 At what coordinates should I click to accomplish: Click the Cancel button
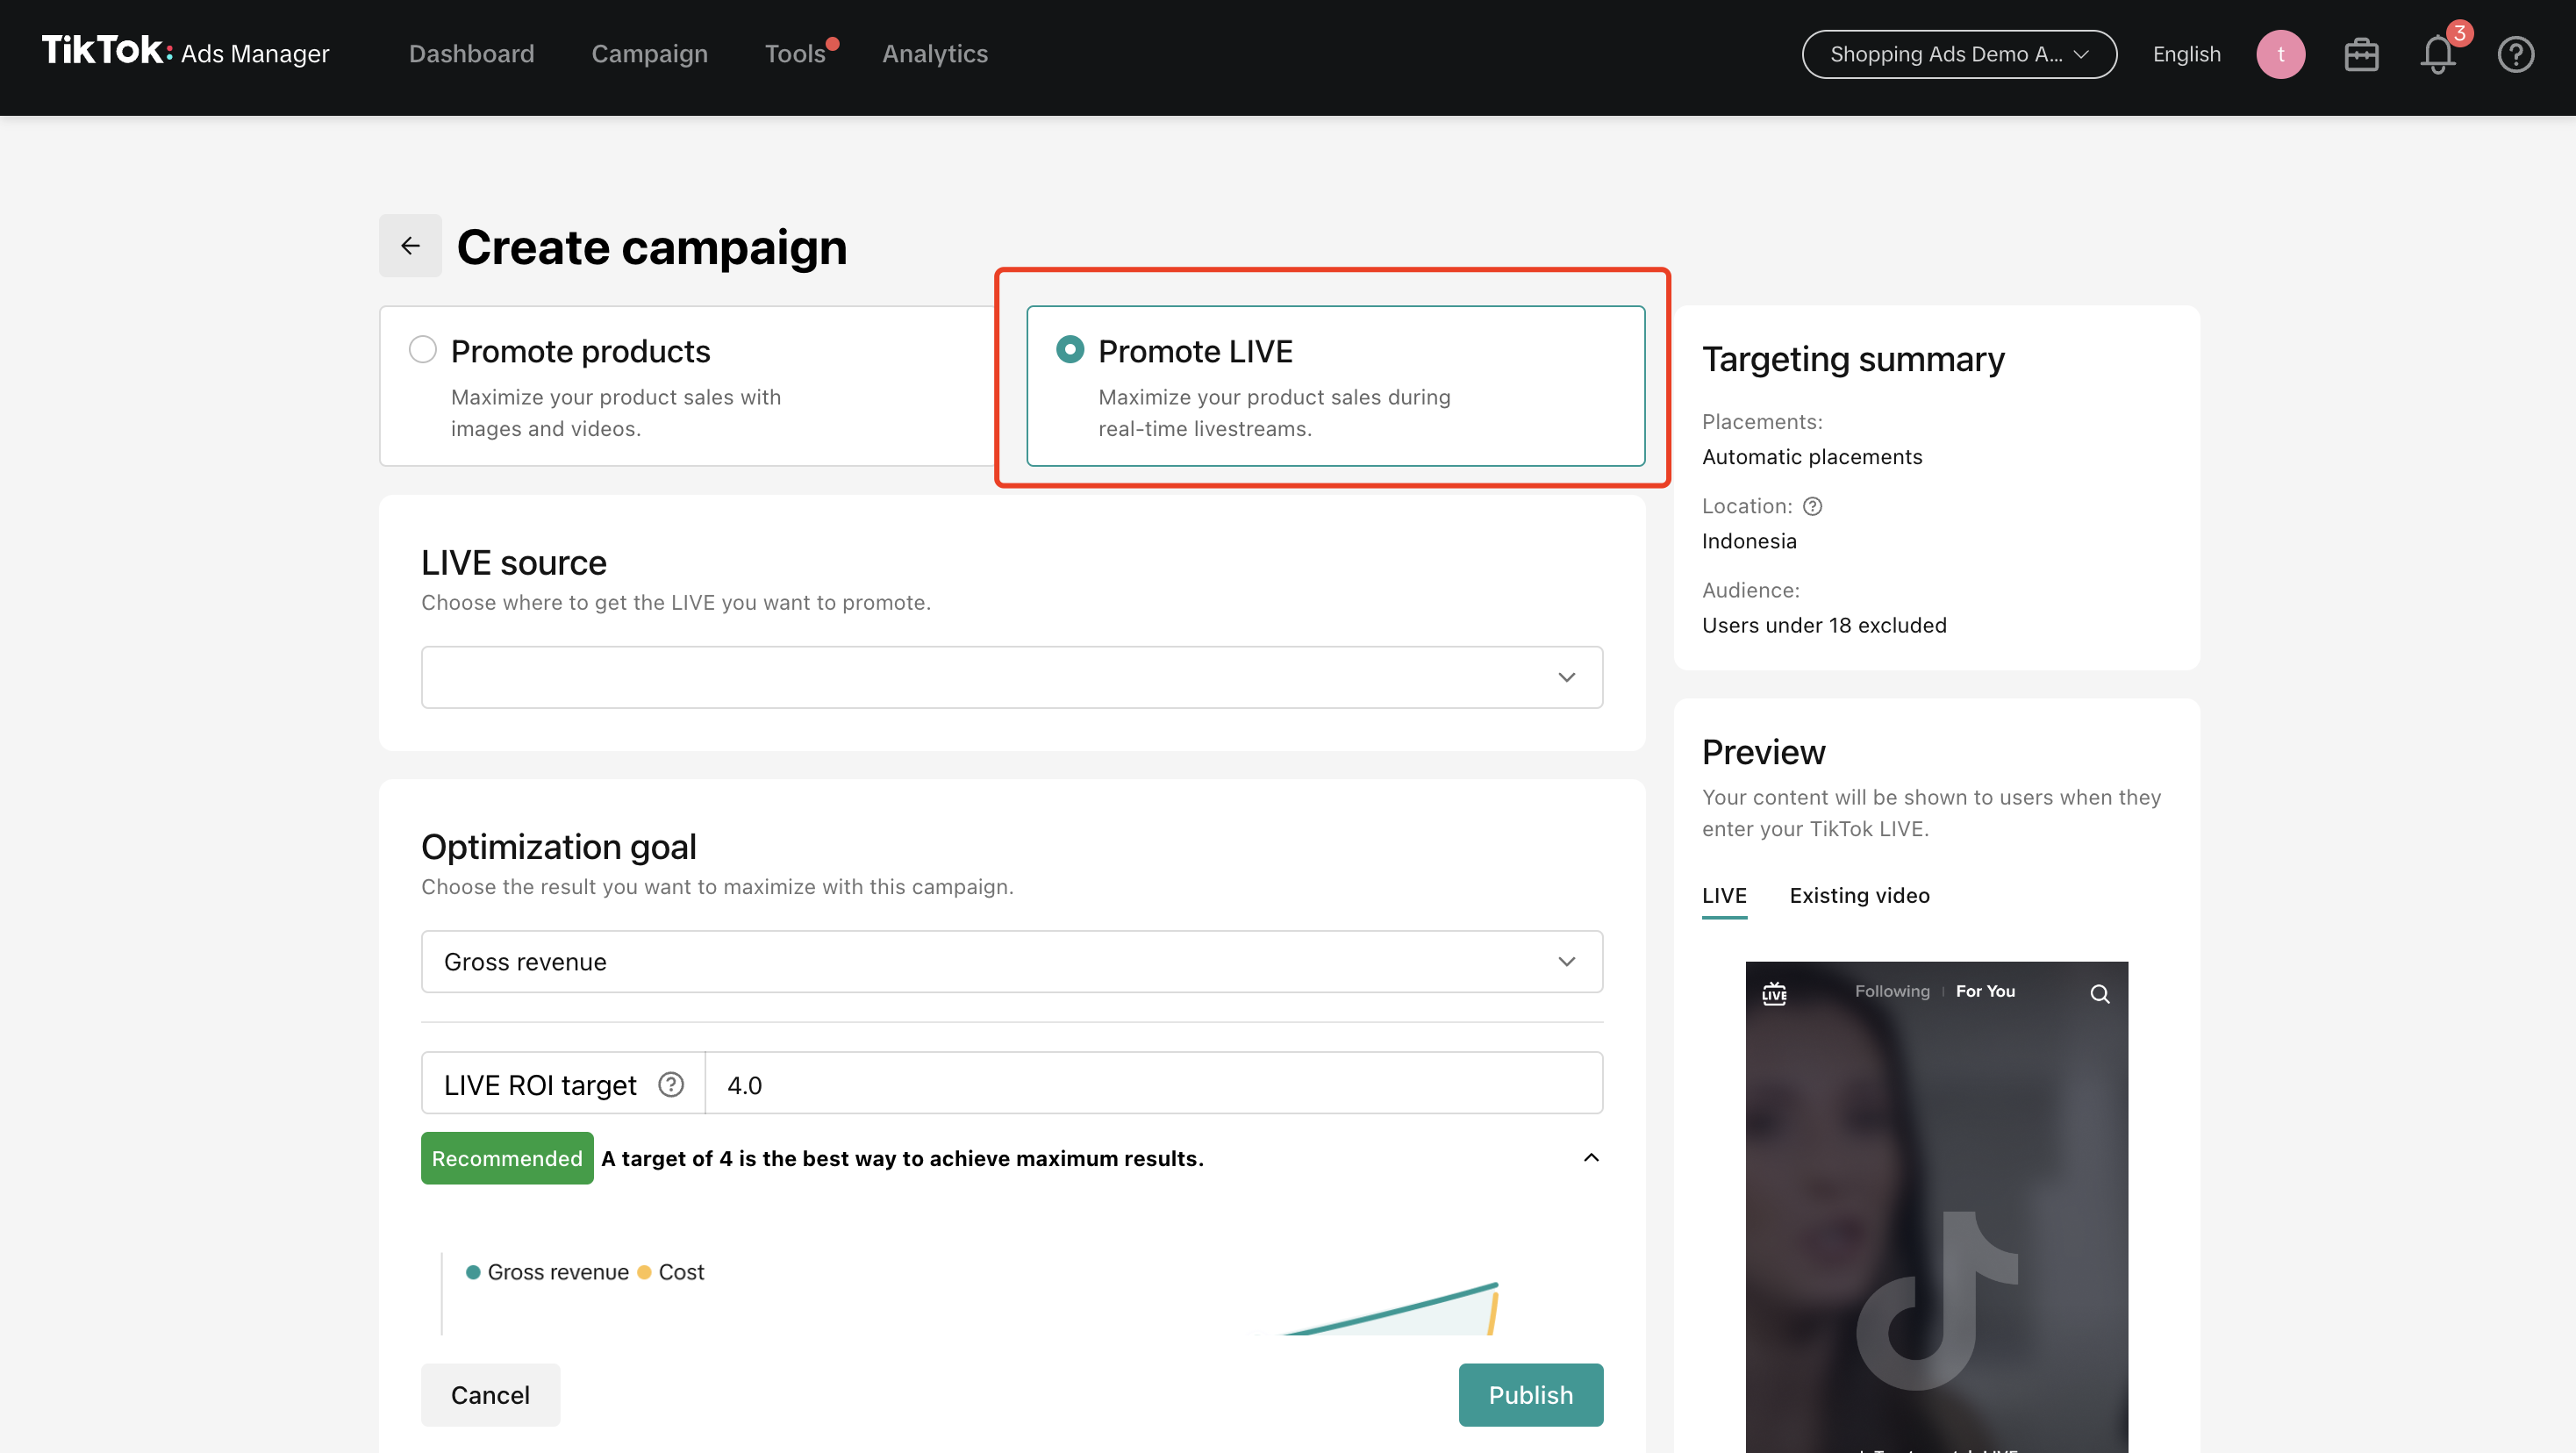pyautogui.click(x=490, y=1394)
